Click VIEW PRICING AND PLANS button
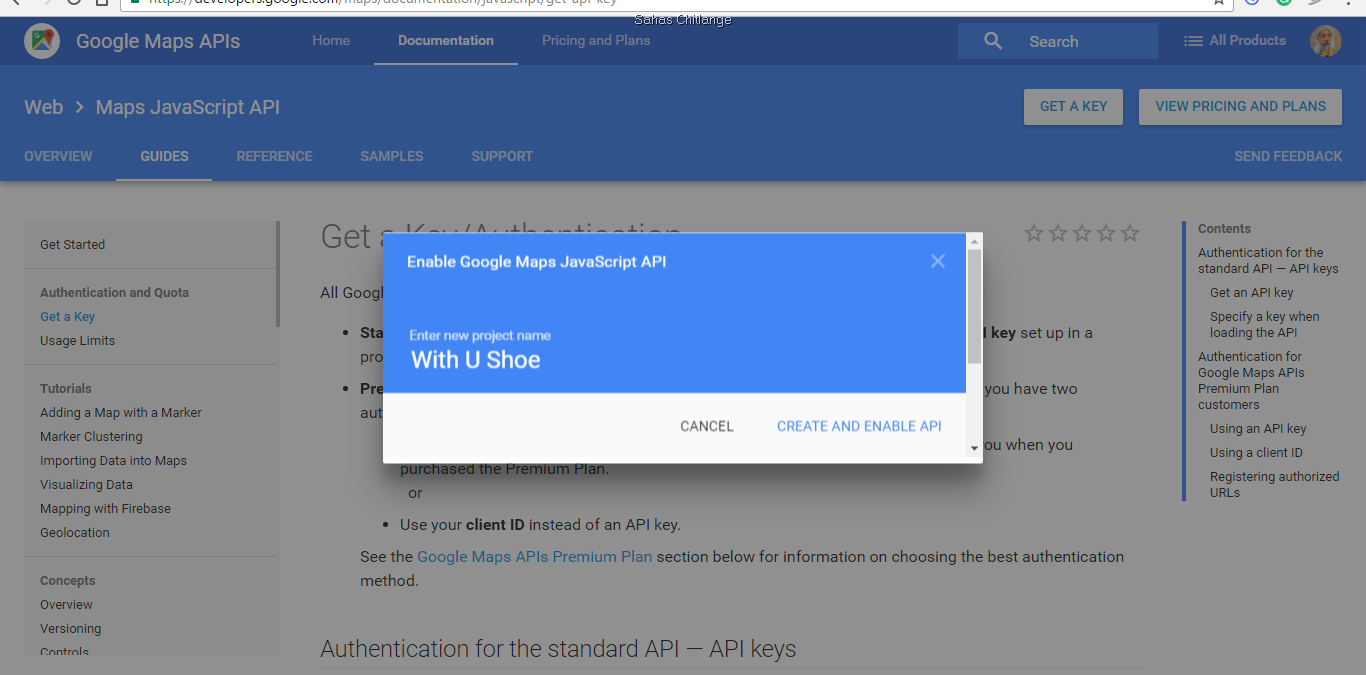This screenshot has width=1366, height=675. pyautogui.click(x=1240, y=107)
